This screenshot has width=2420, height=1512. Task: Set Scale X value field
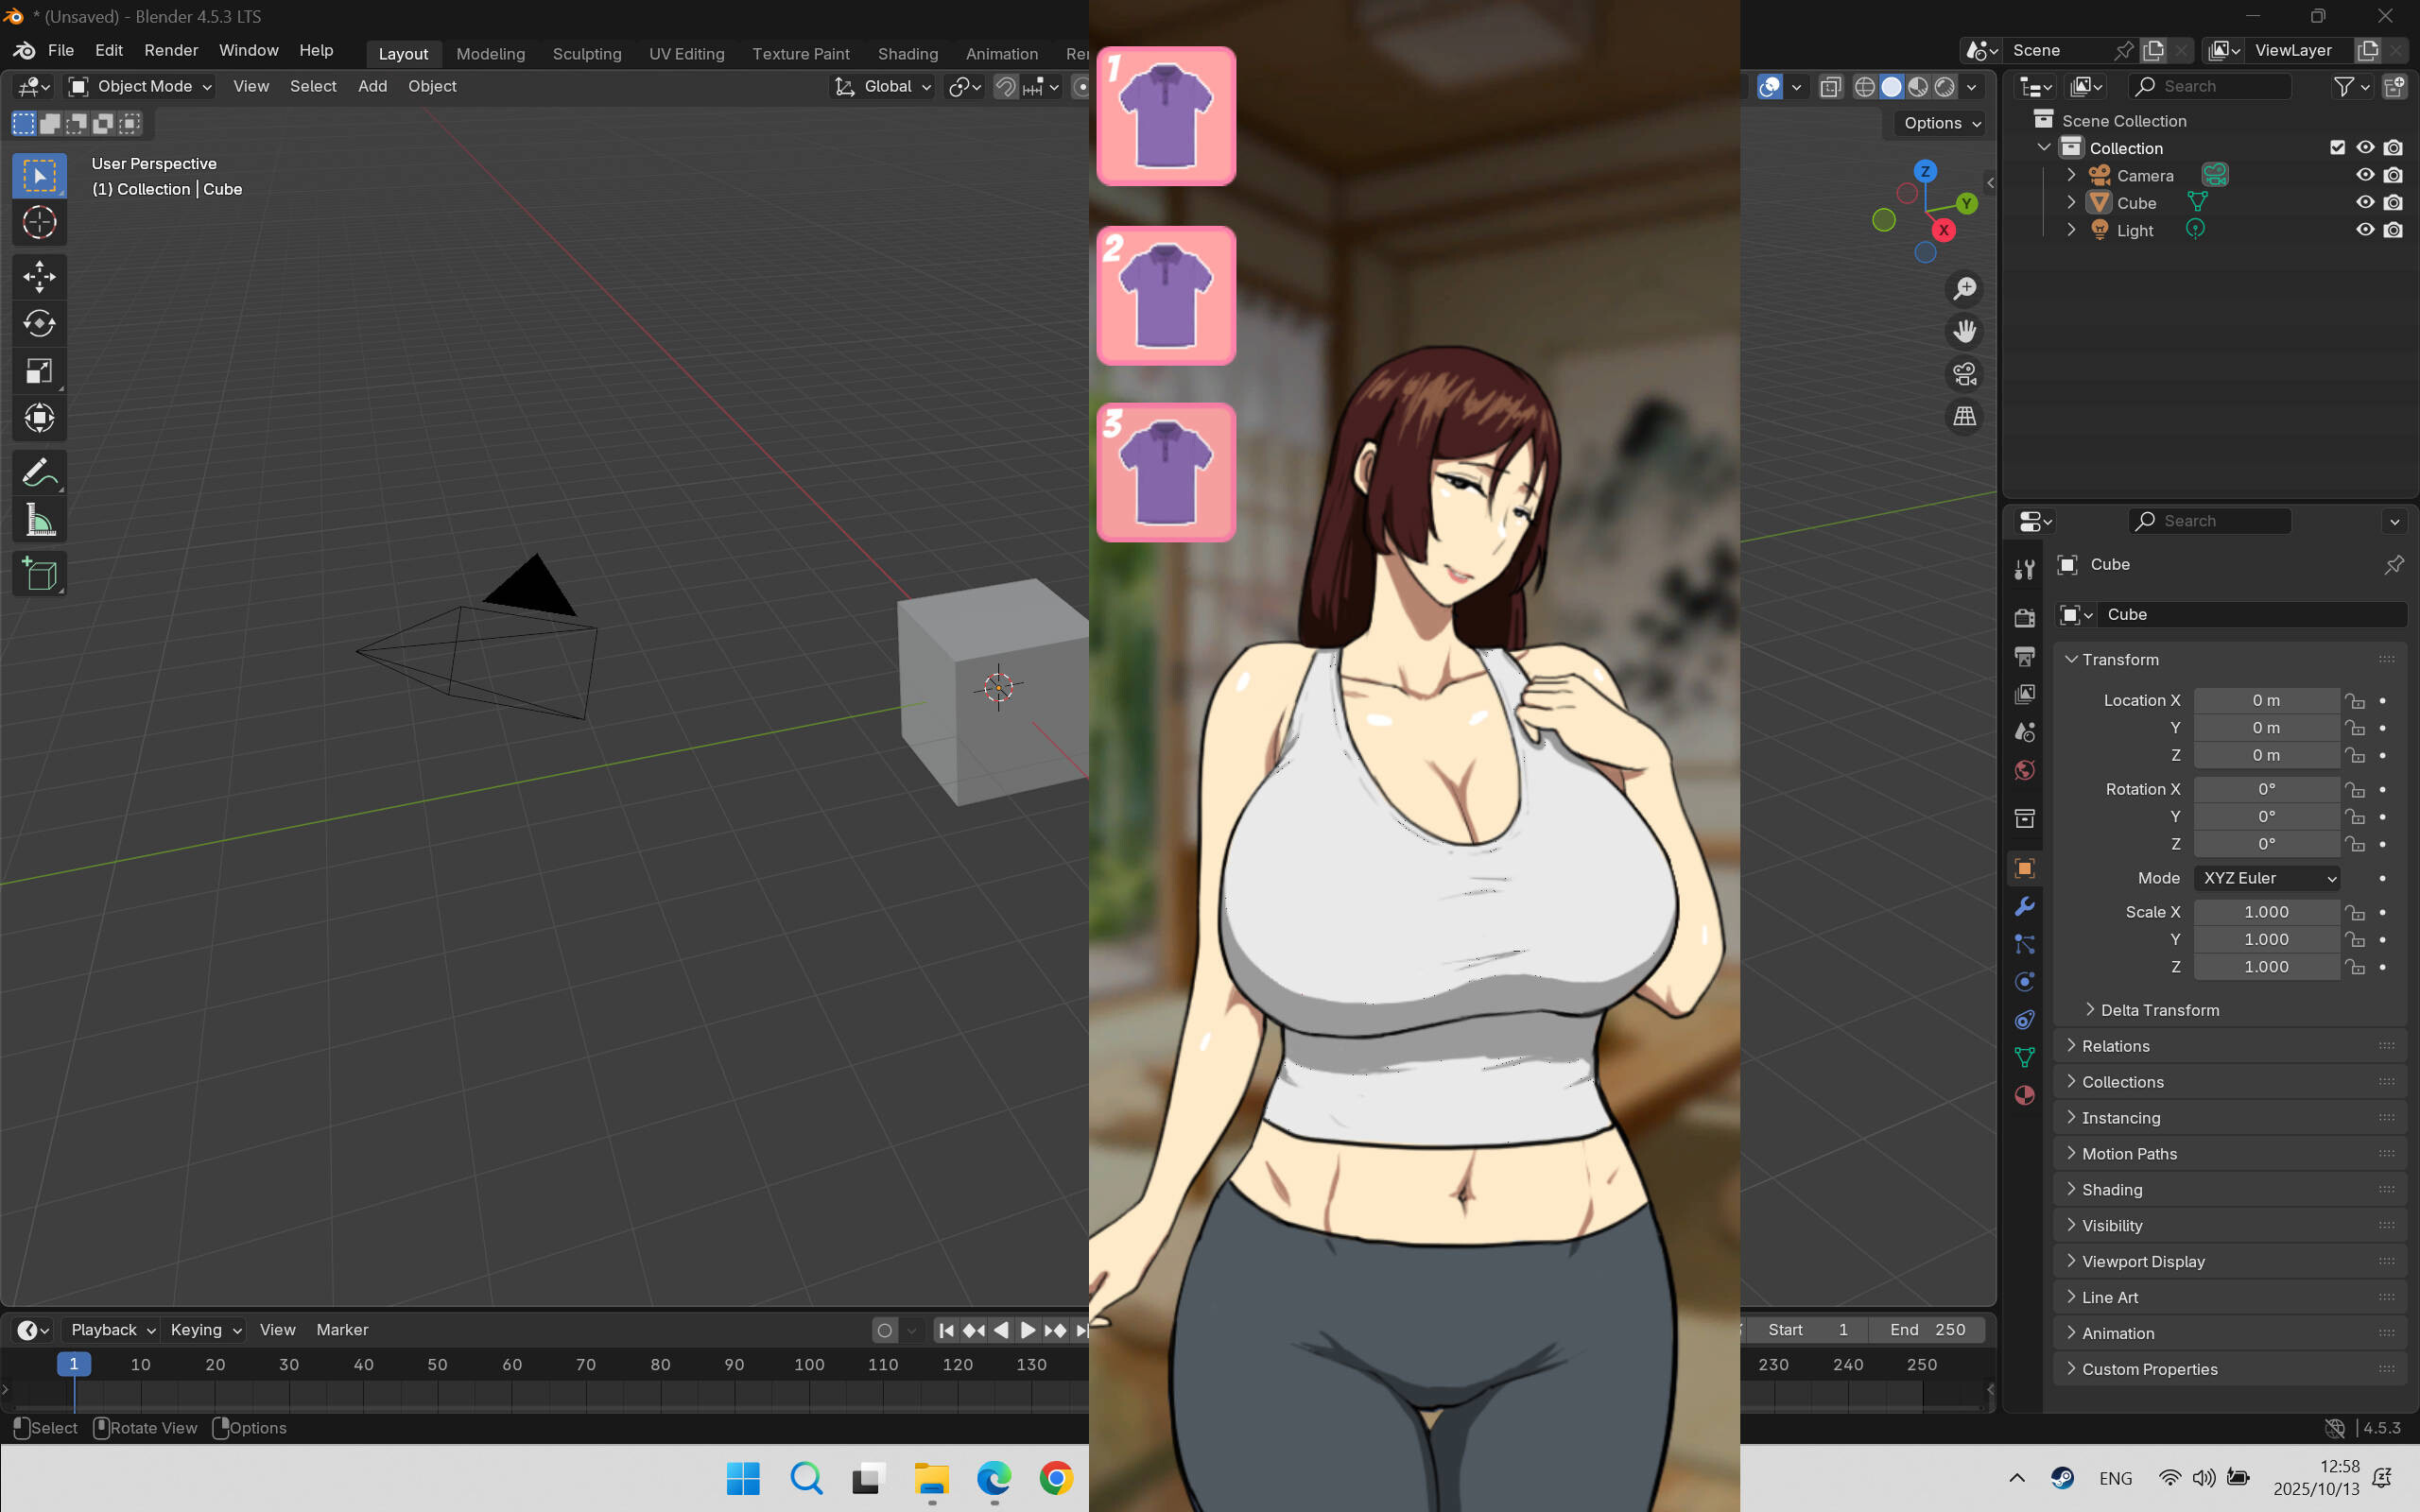2267,911
